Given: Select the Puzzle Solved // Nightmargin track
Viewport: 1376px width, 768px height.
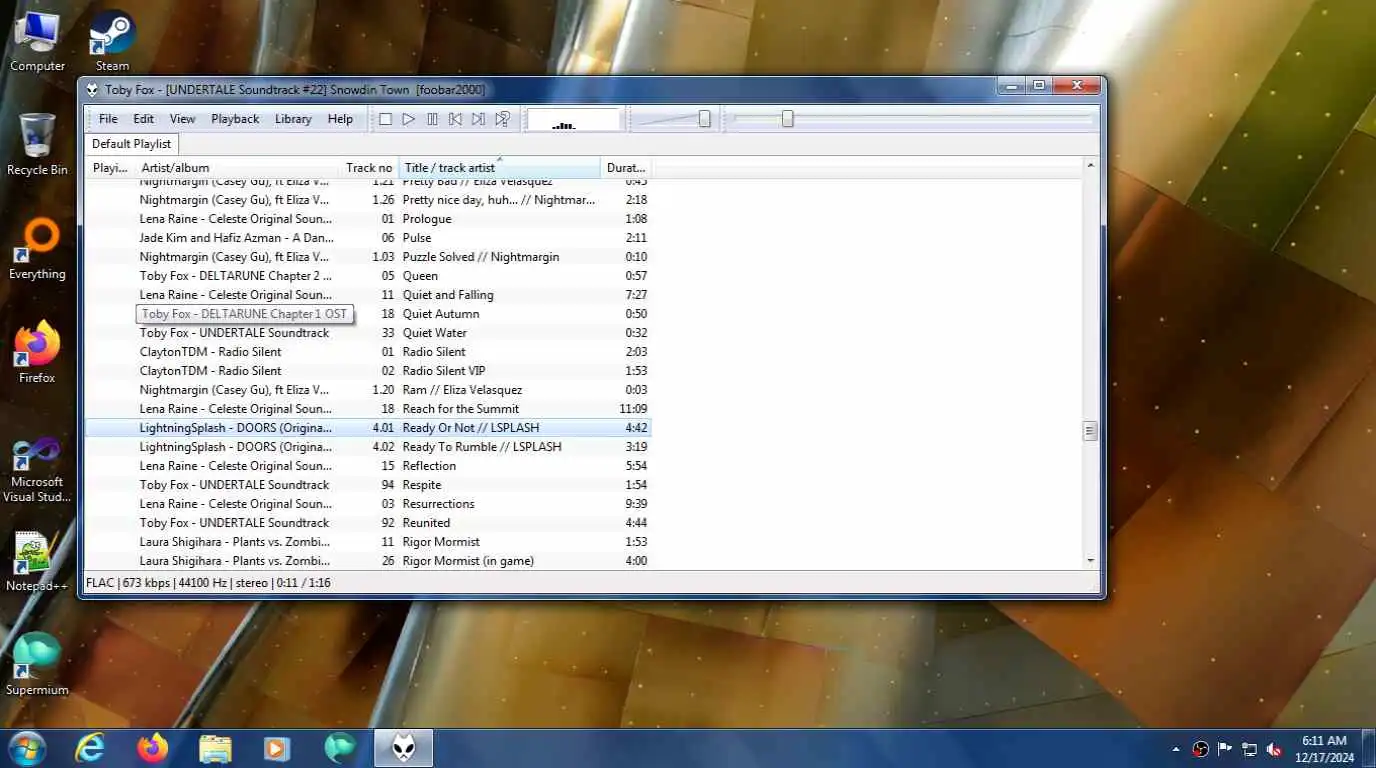Looking at the screenshot, I should [368, 257].
